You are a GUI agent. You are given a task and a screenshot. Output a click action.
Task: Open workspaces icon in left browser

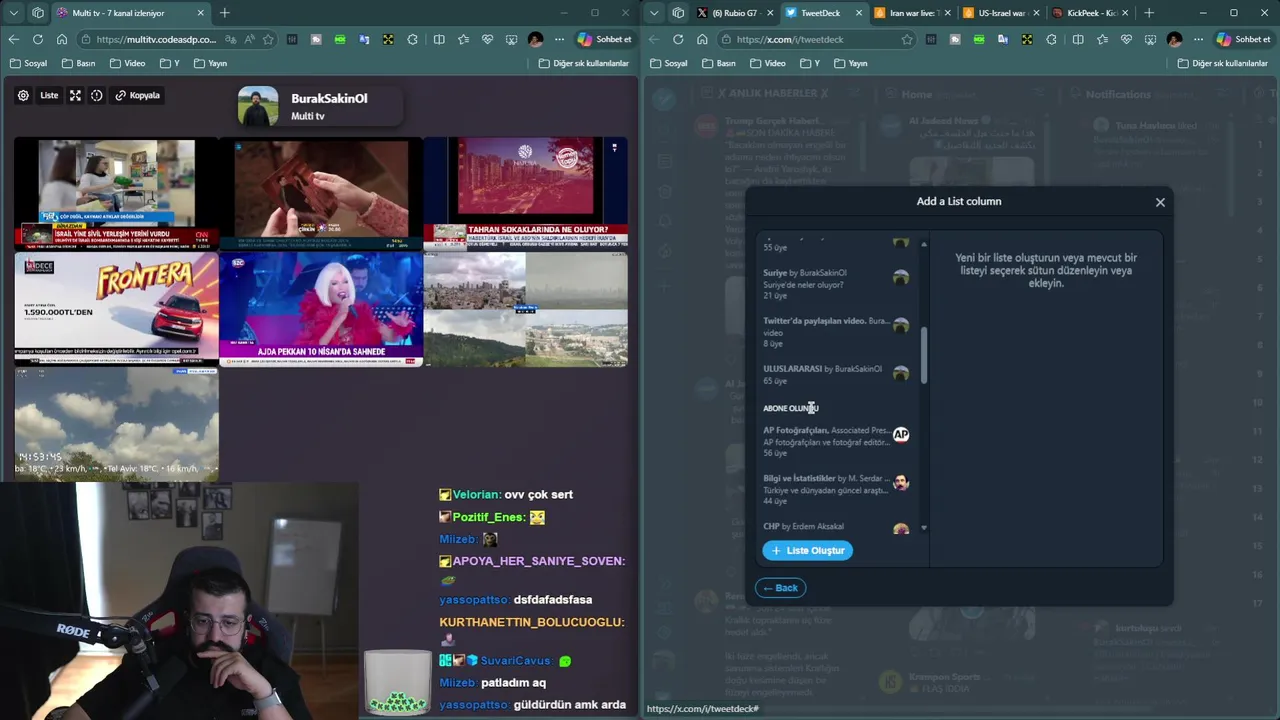(x=38, y=13)
